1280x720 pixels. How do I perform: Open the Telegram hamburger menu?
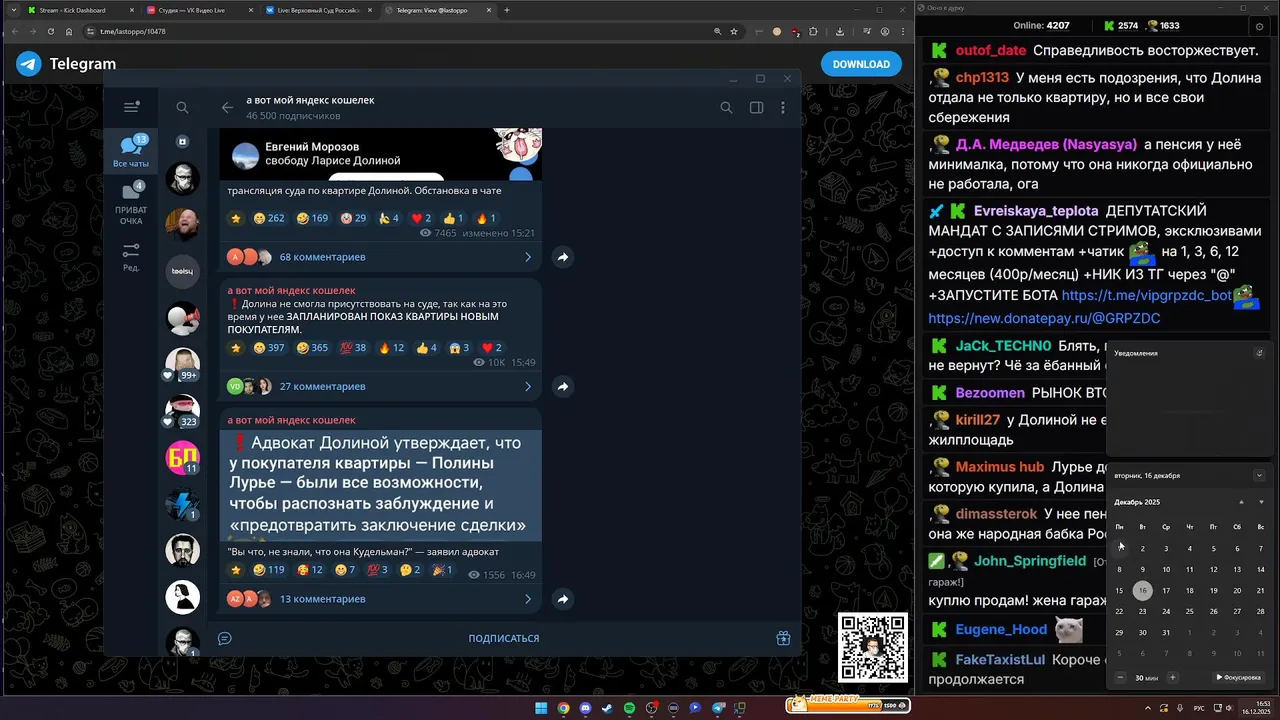click(131, 107)
